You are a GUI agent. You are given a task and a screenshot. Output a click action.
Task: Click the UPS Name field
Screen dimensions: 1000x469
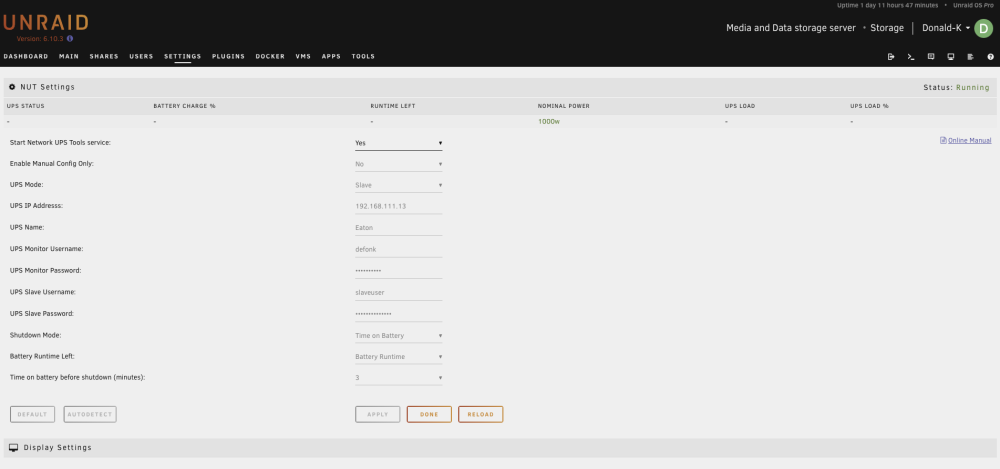(x=399, y=228)
